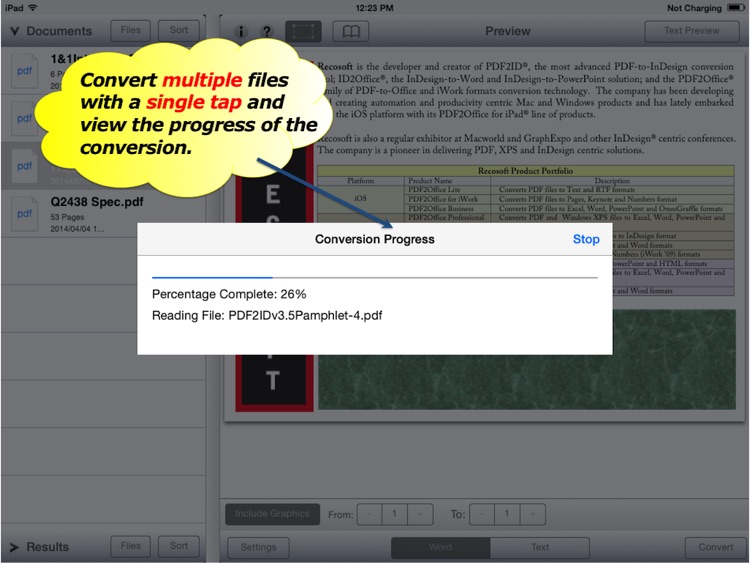
Task: Select the area marquee selection tool
Action: click(303, 32)
